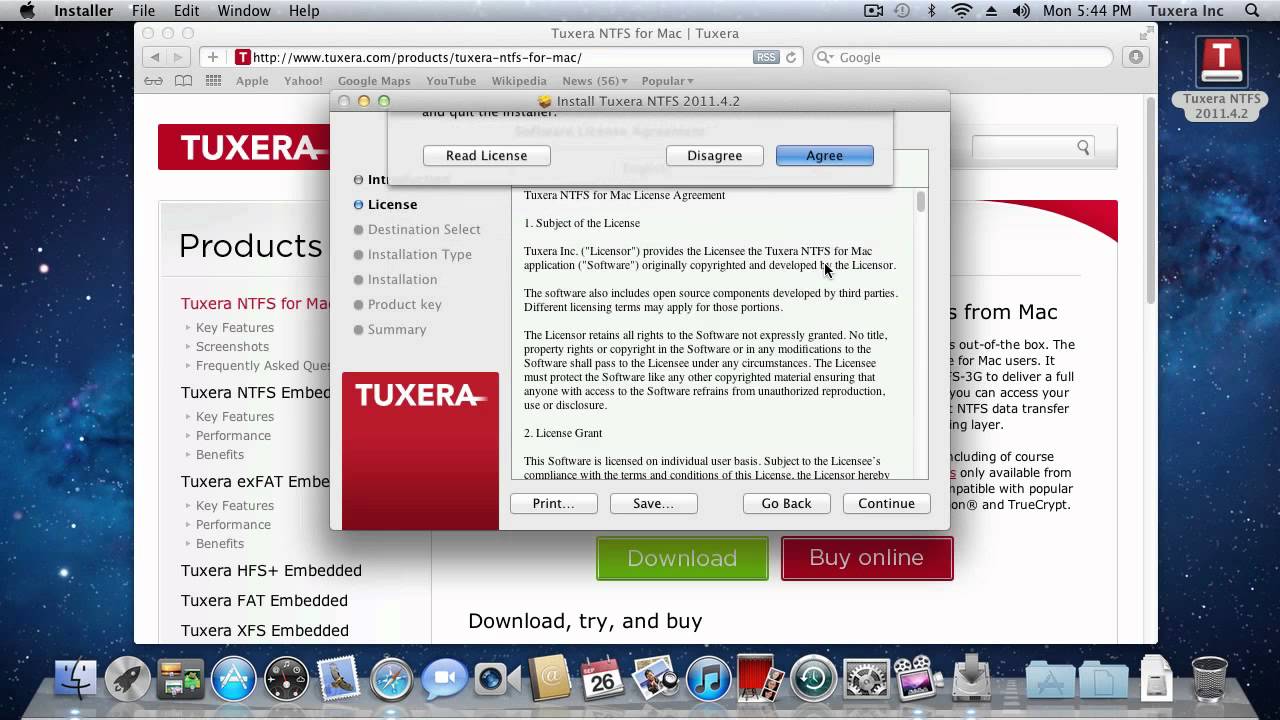The image size is (1280, 720).
Task: Open the Installer application menu
Action: click(83, 11)
